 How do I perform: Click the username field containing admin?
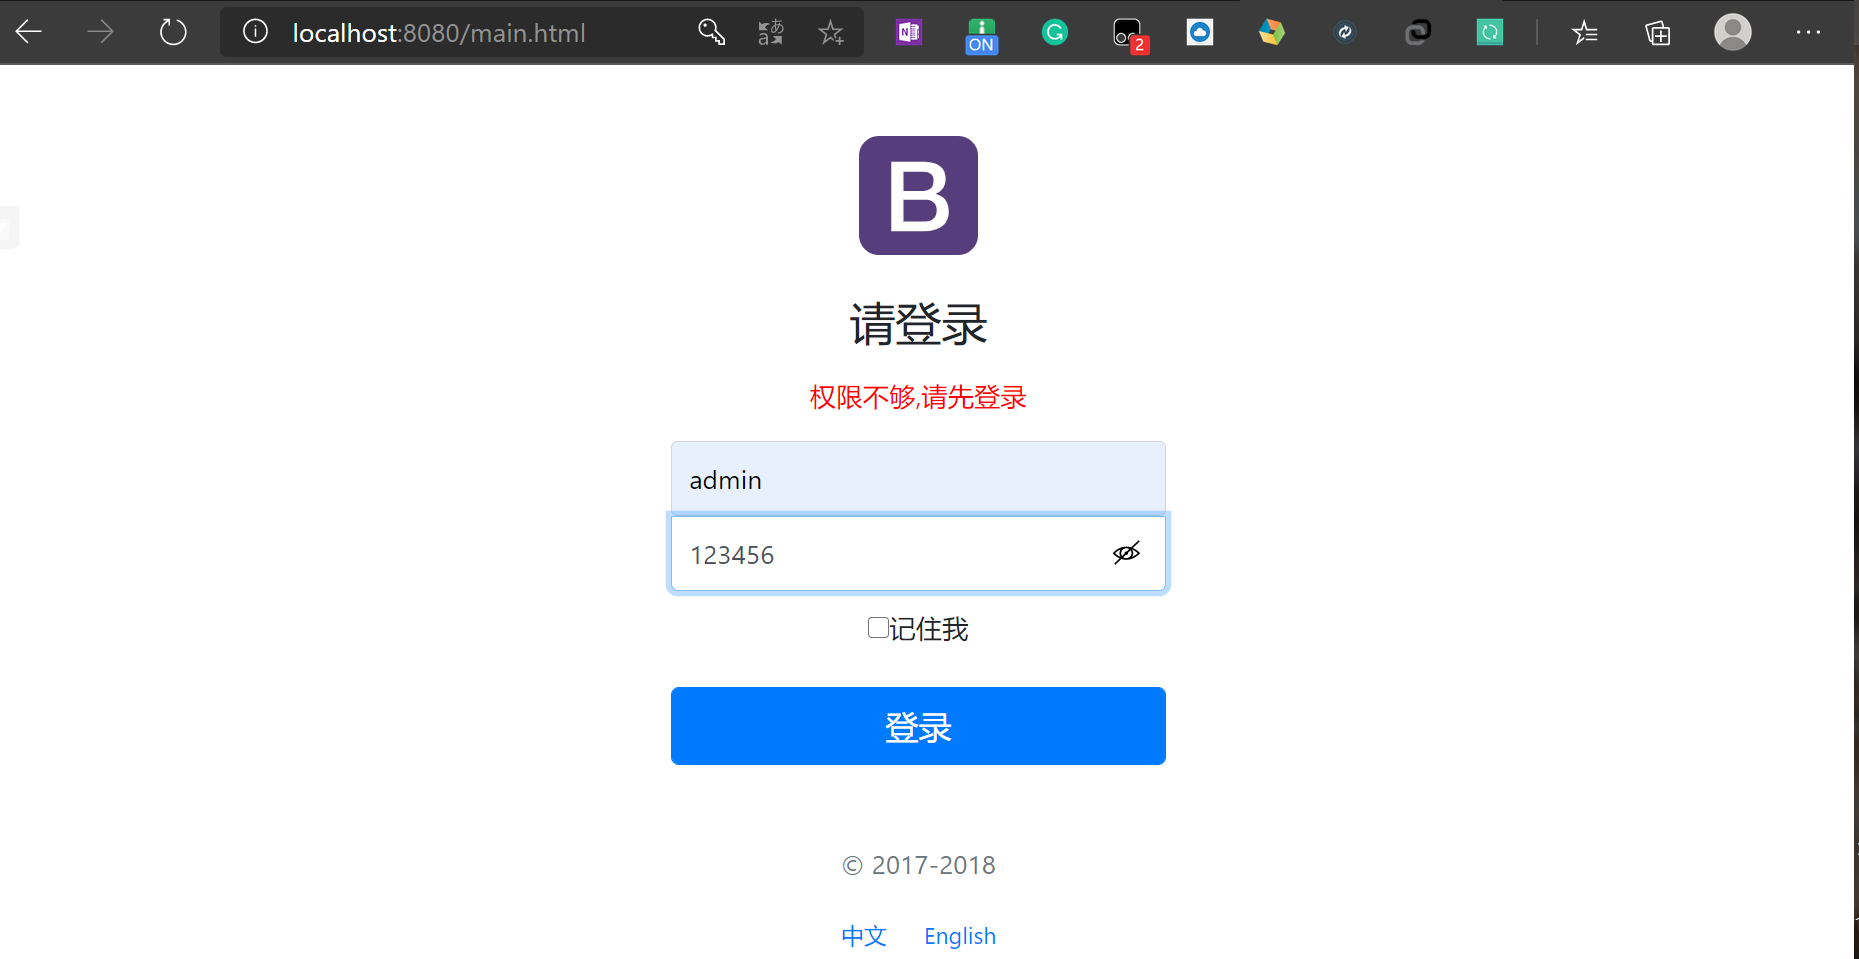tap(918, 478)
